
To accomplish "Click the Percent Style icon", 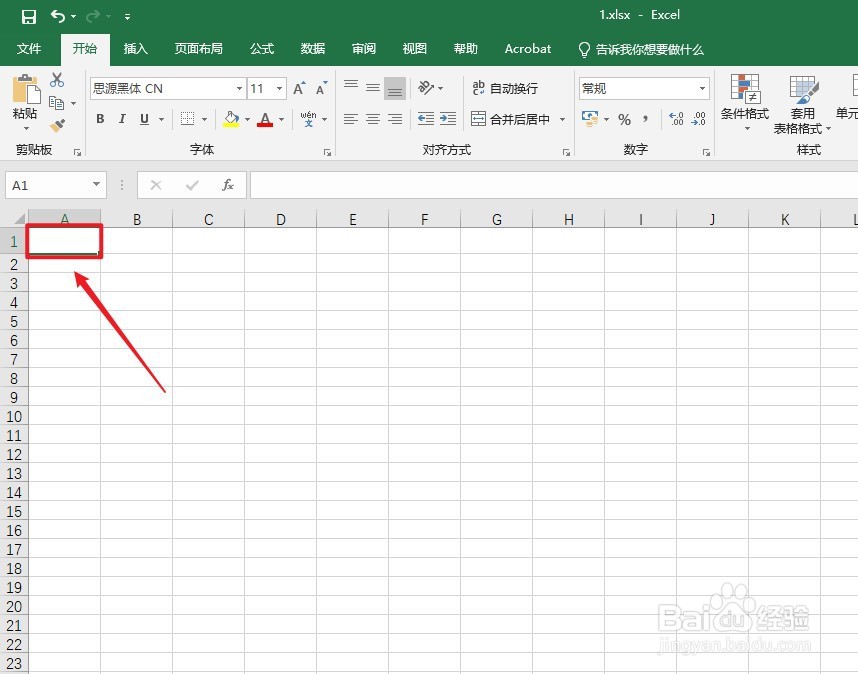I will 624,119.
